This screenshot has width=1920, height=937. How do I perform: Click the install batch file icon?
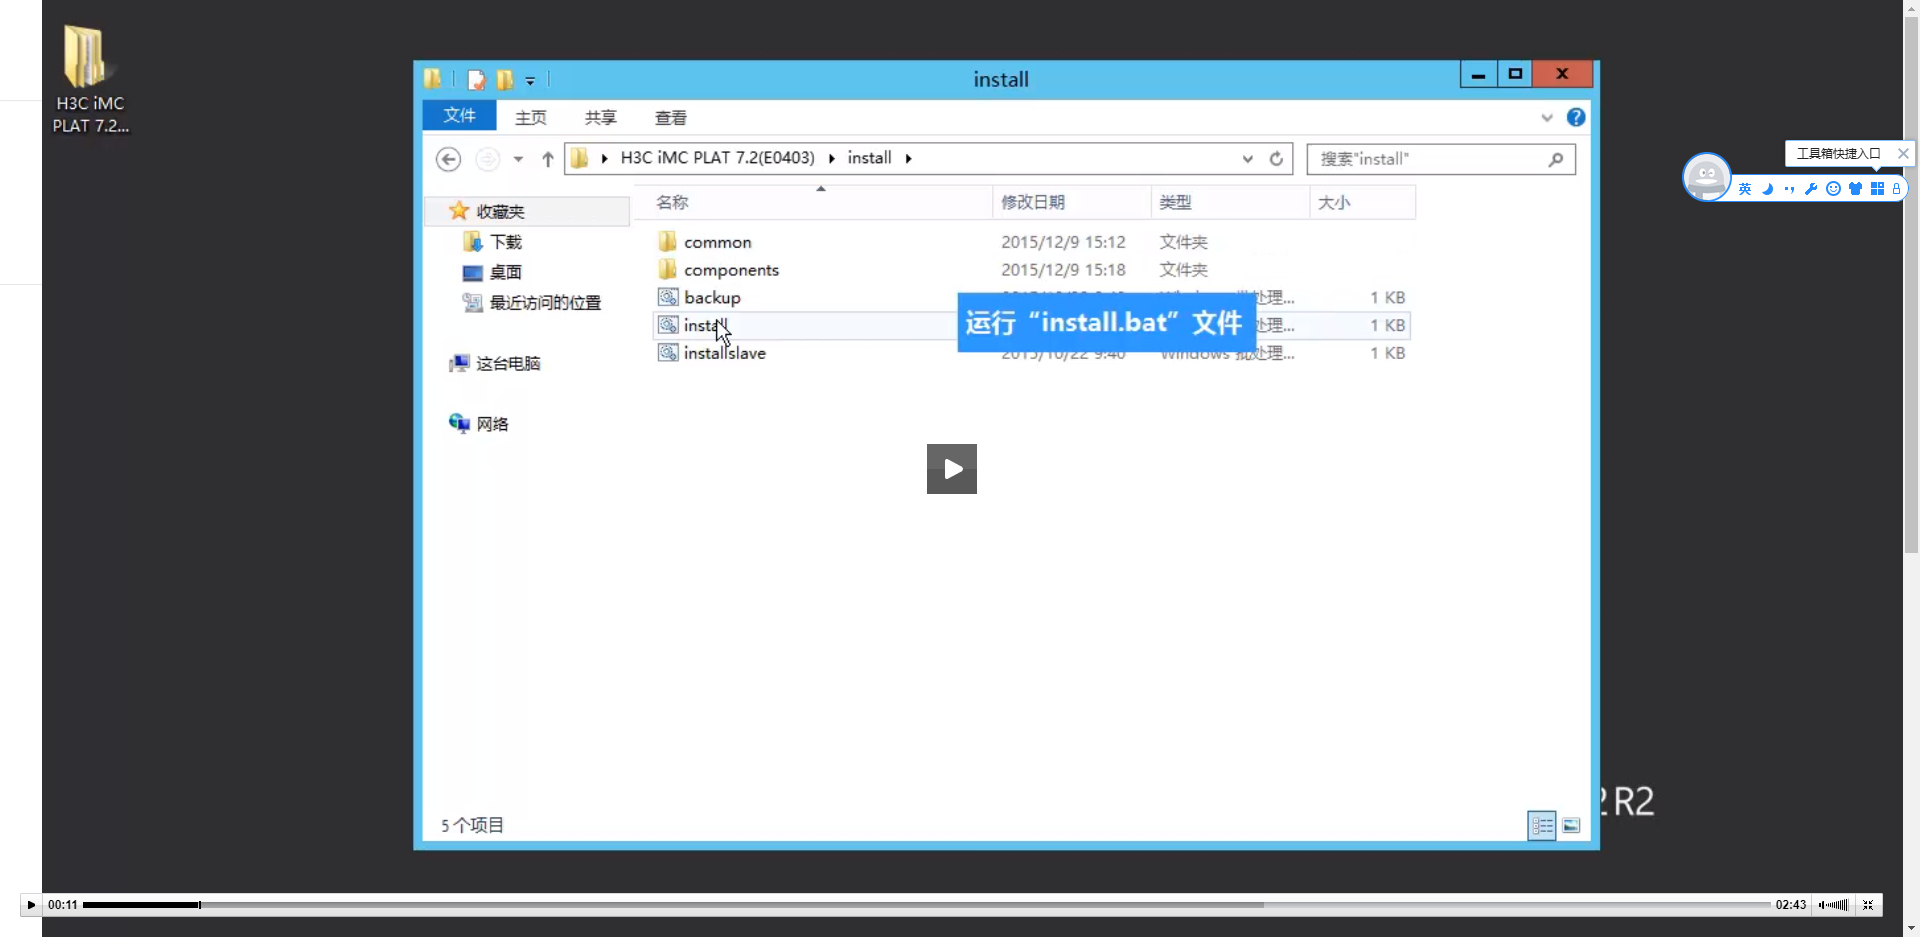[668, 325]
